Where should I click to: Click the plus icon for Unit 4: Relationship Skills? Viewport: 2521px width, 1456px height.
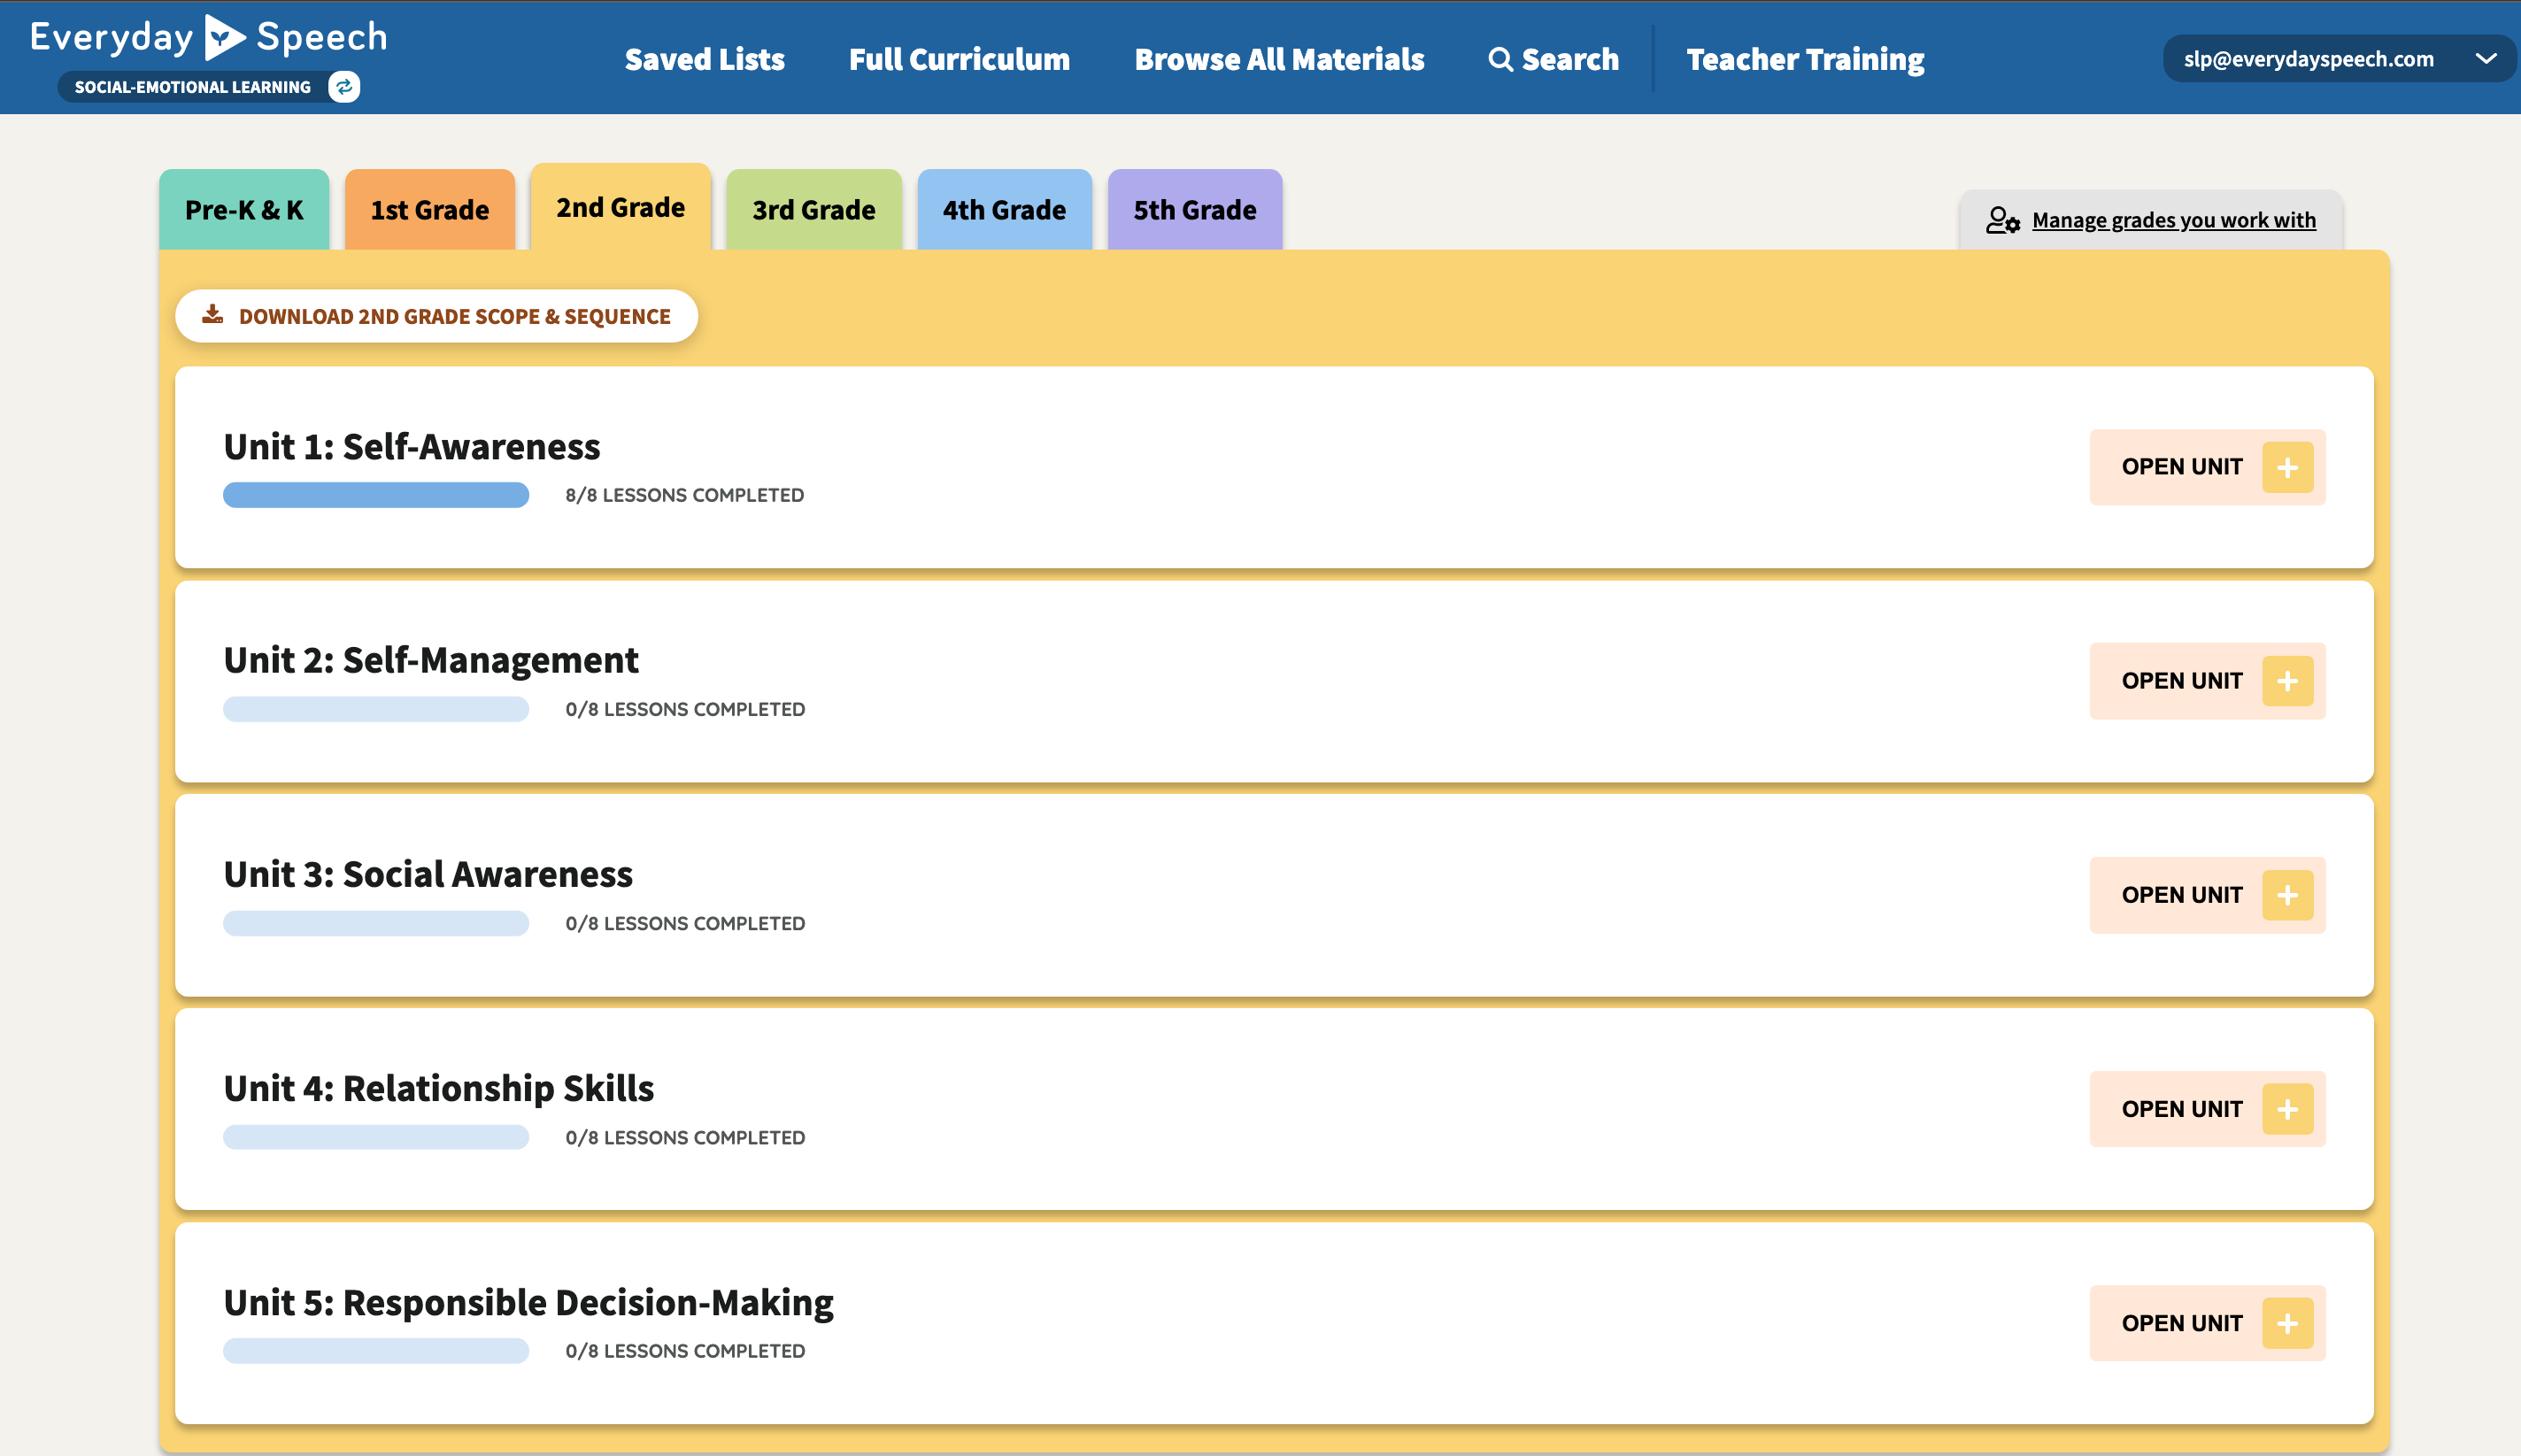point(2288,1109)
